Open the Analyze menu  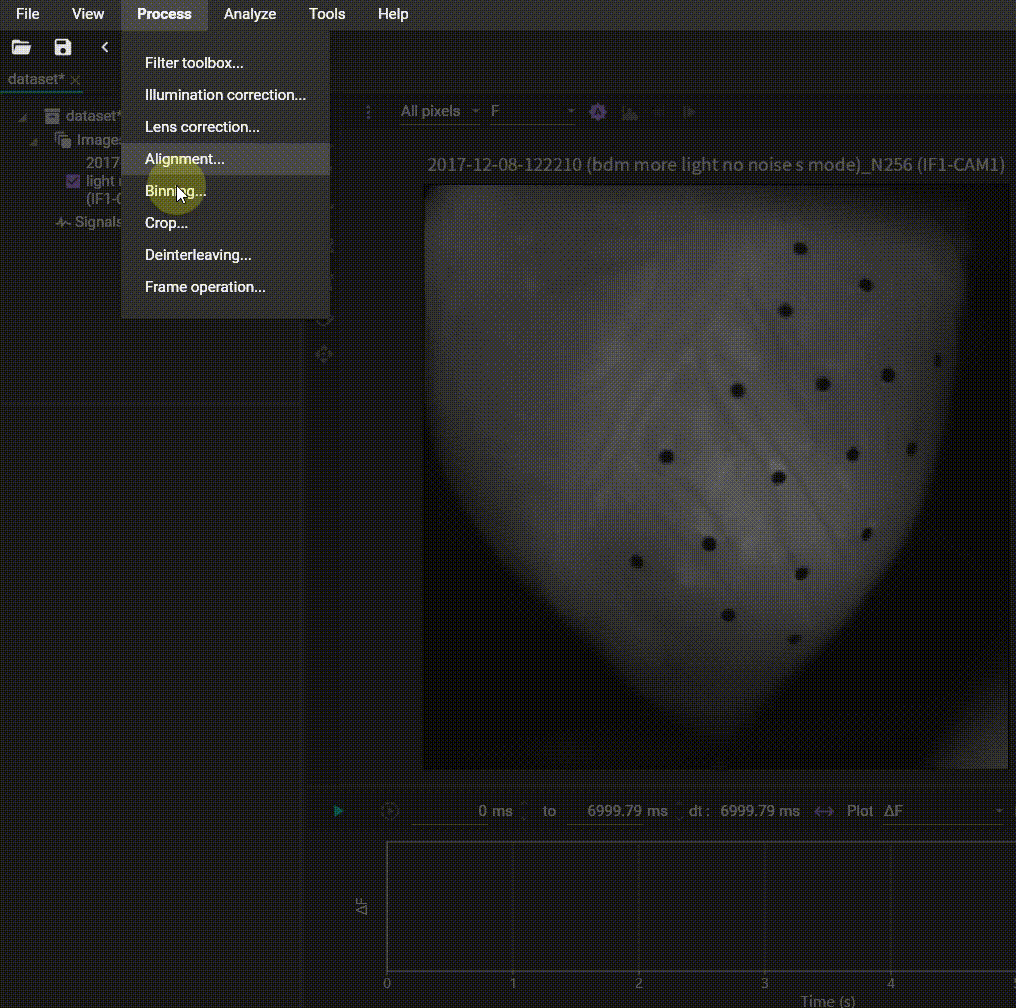(x=250, y=14)
